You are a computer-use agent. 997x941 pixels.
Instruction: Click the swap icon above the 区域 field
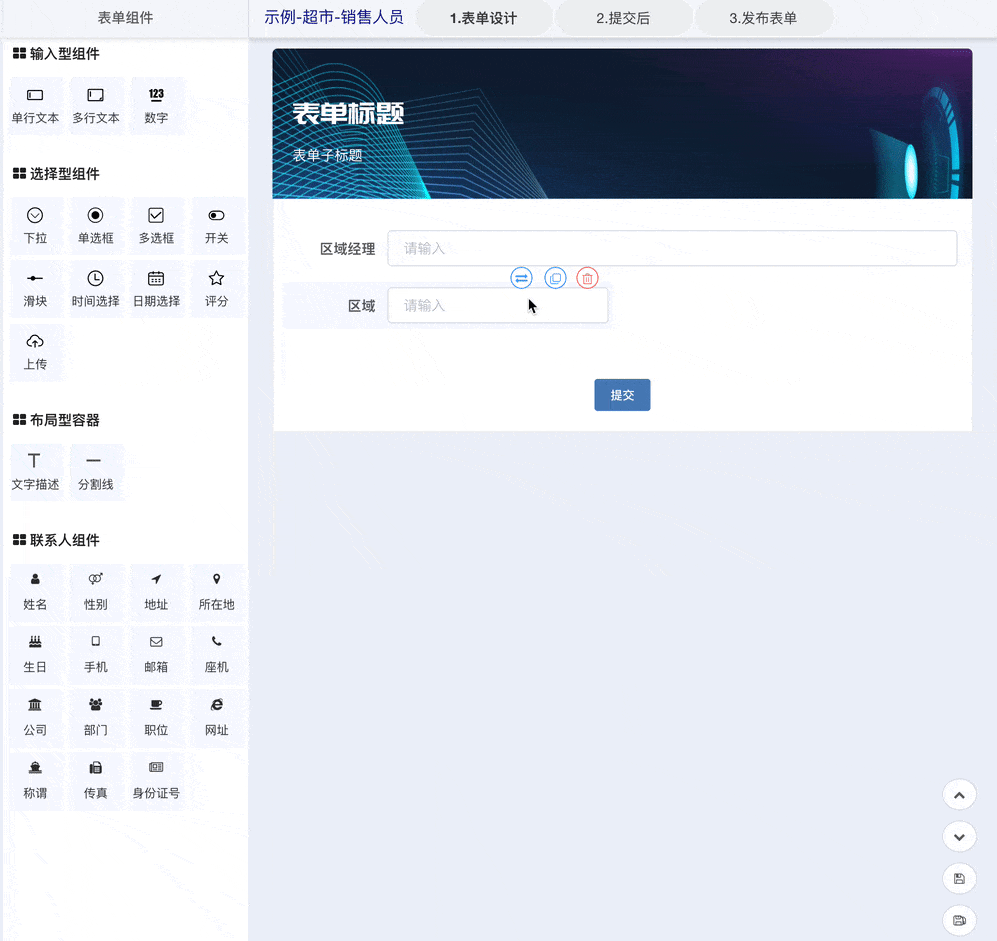(521, 278)
